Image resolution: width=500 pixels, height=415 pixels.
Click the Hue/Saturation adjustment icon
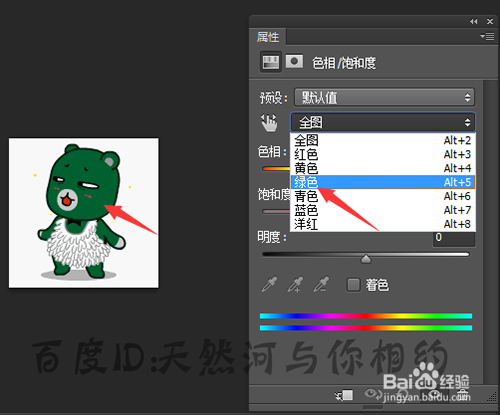click(x=271, y=62)
